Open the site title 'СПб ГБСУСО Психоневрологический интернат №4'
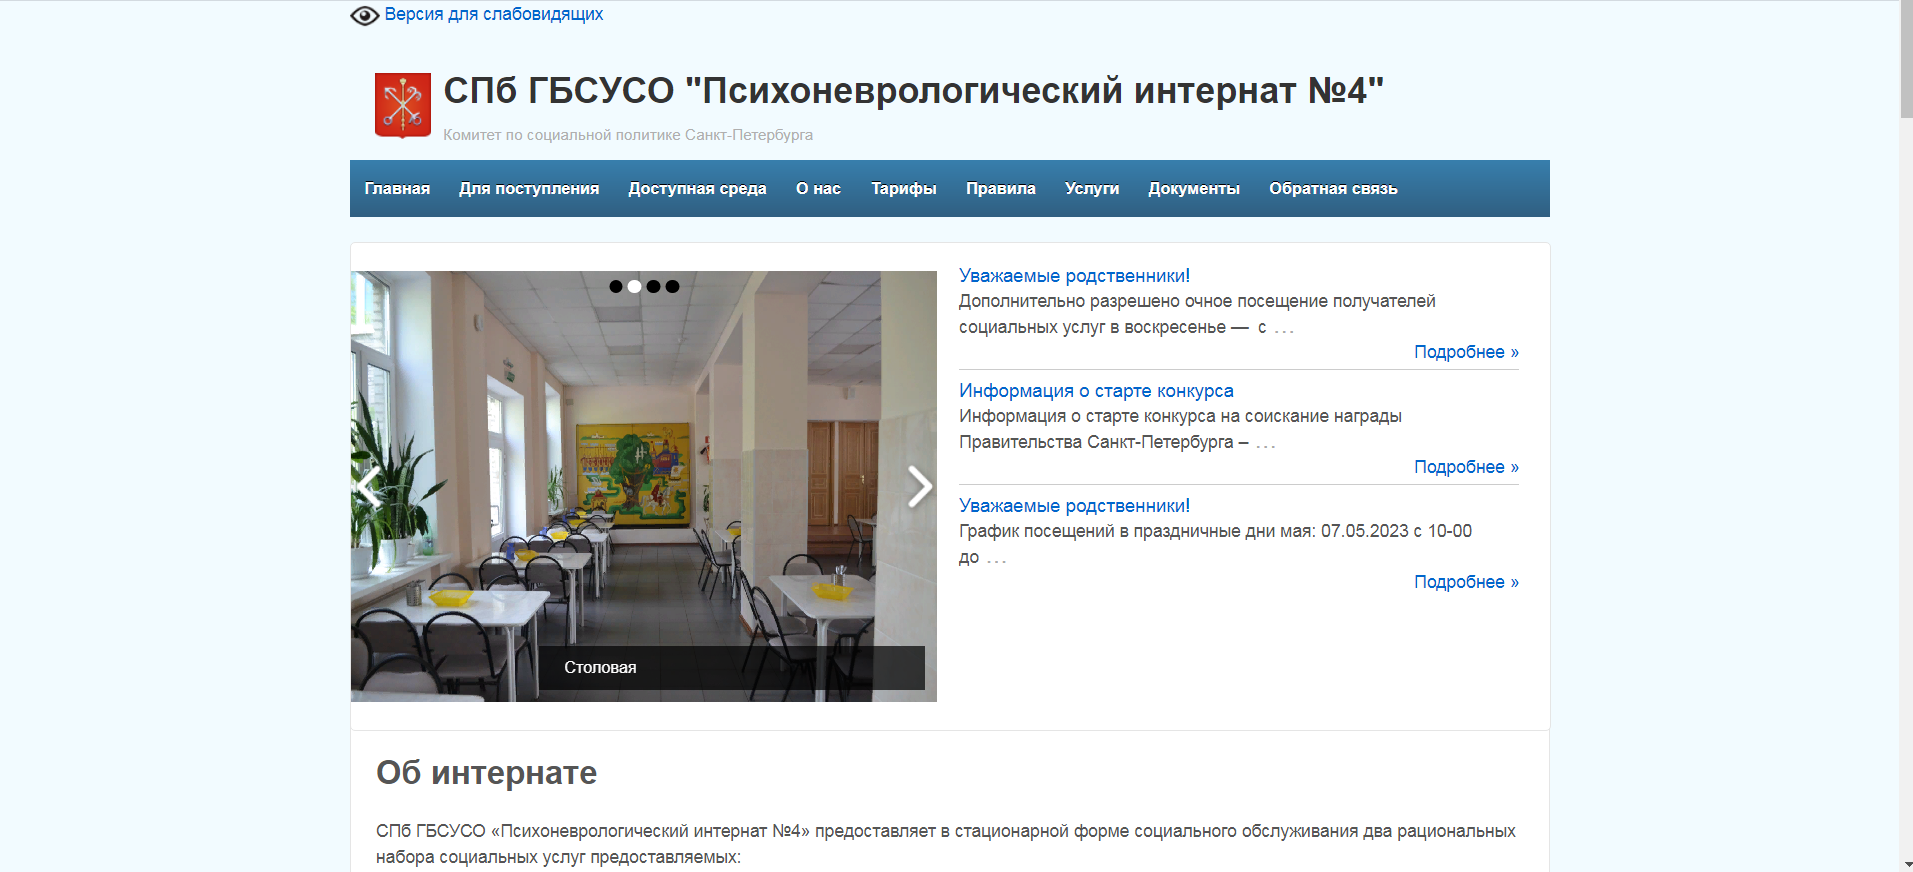1913x872 pixels. point(913,91)
